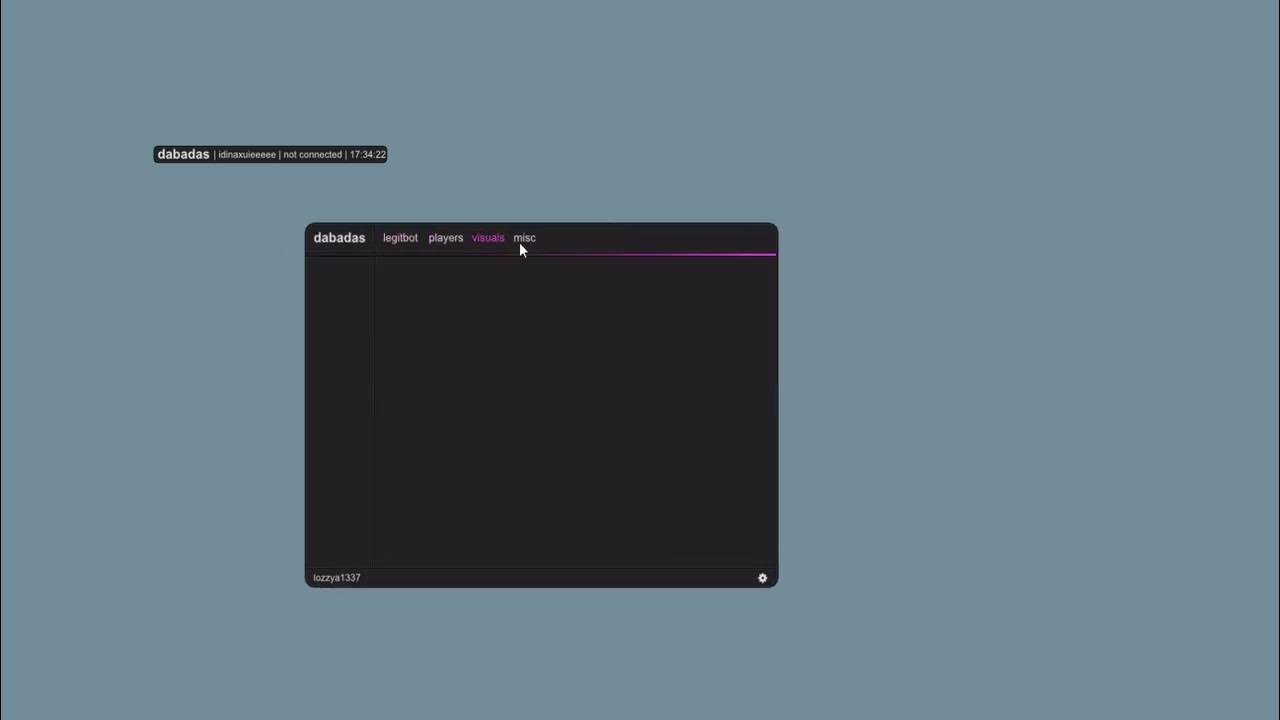Screen dimensions: 1280x720
Task: Open the misc tab
Action: click(525, 238)
